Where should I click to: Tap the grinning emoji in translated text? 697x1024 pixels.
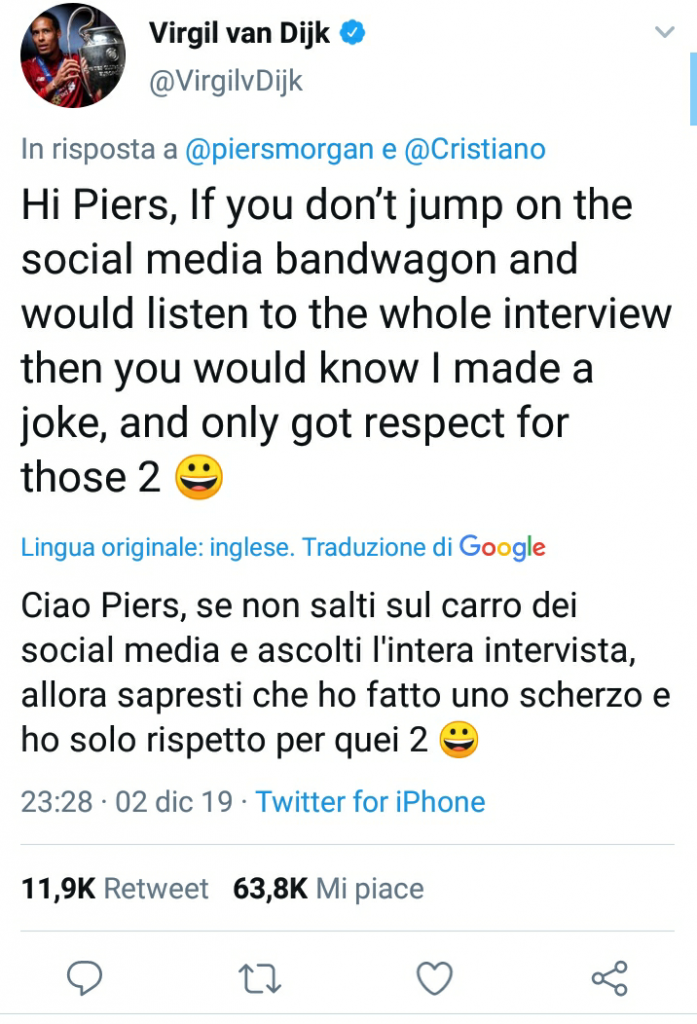pos(459,739)
